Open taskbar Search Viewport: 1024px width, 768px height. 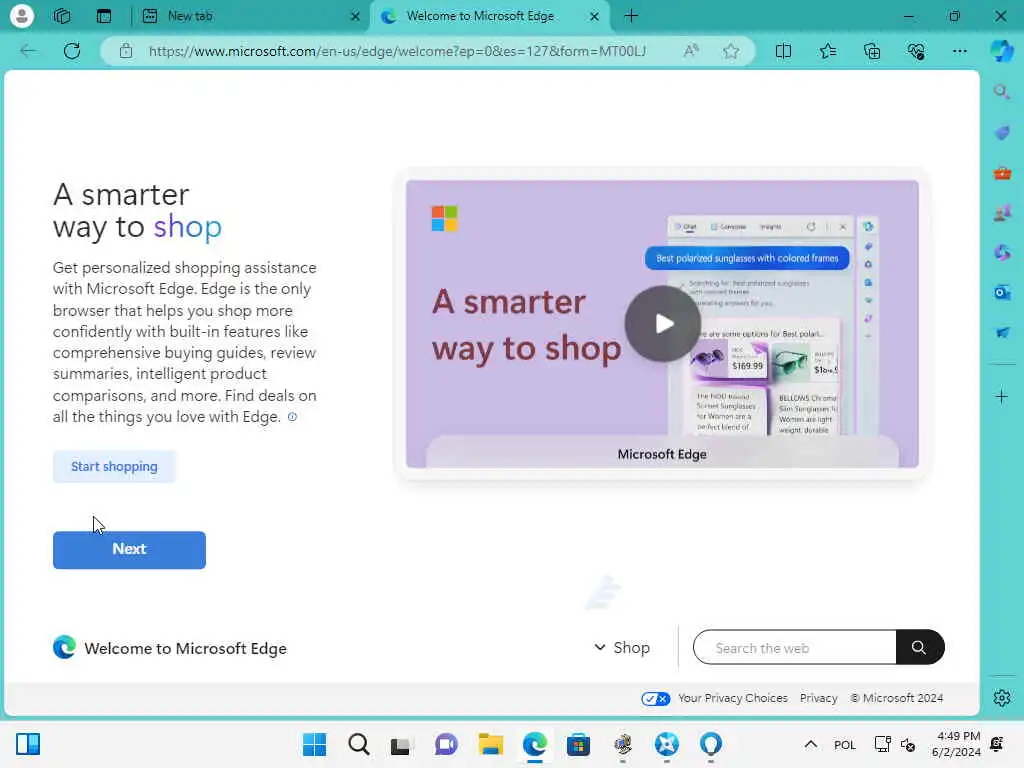pos(359,744)
